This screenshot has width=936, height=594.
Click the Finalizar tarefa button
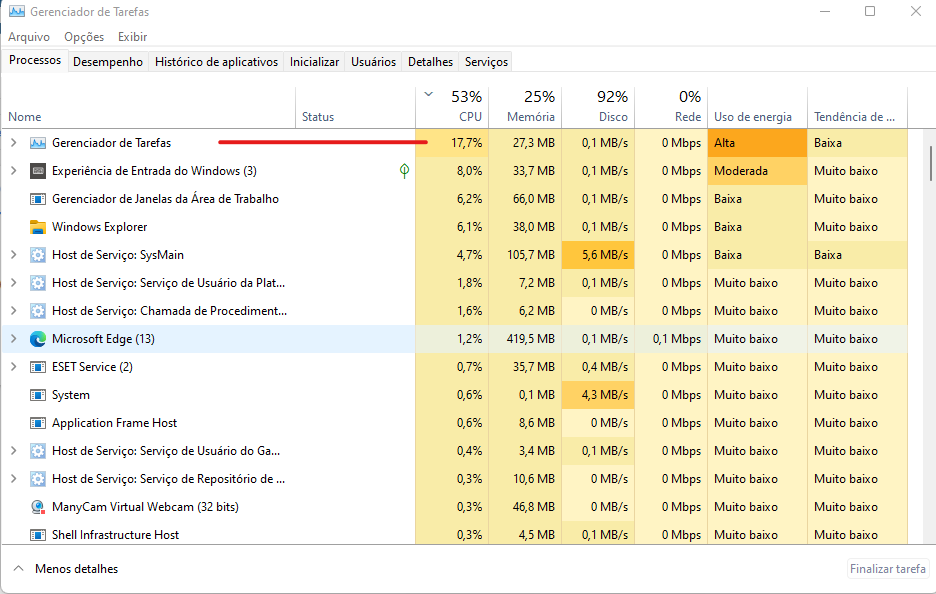(888, 569)
